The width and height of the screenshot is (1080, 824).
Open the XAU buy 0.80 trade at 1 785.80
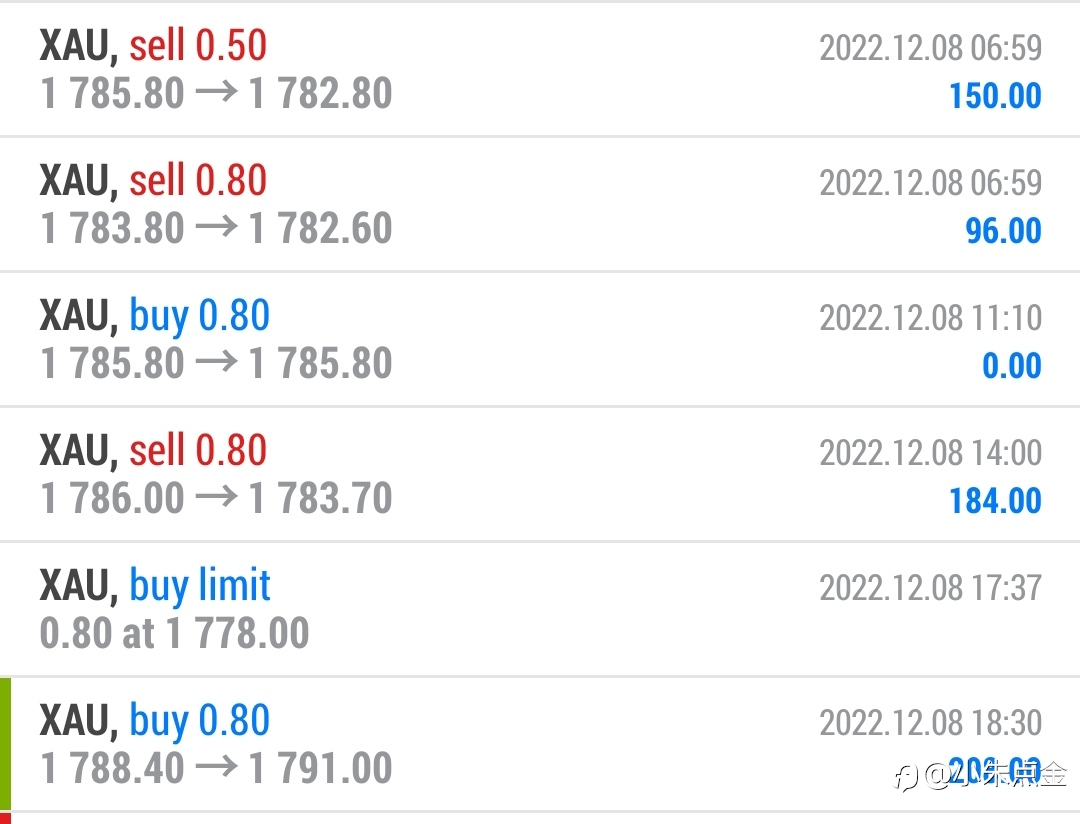pyautogui.click(x=540, y=339)
